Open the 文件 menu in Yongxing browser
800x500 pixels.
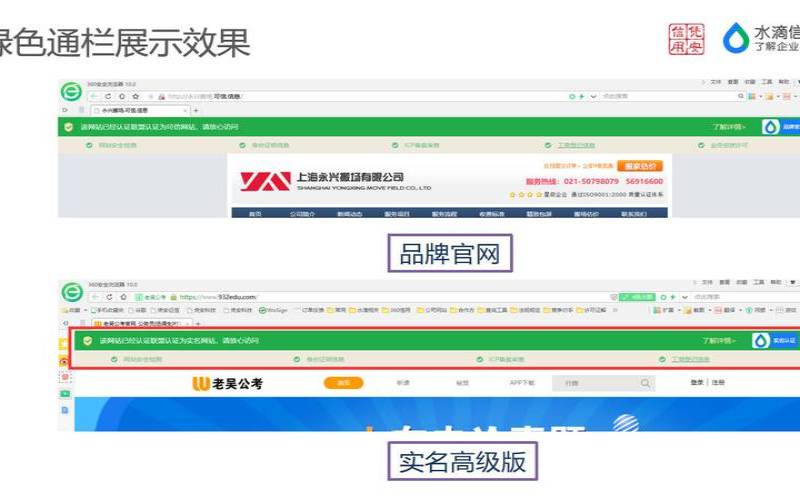(x=716, y=82)
